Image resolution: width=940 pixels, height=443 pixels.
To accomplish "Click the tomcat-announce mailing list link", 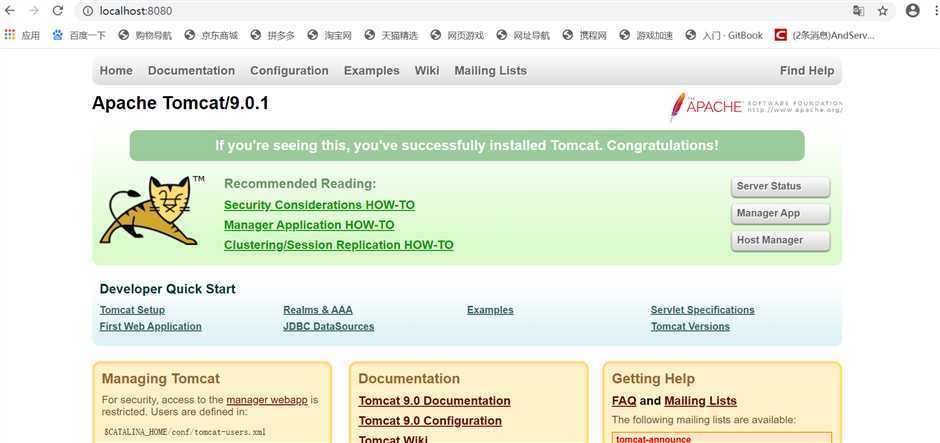I will 653,439.
